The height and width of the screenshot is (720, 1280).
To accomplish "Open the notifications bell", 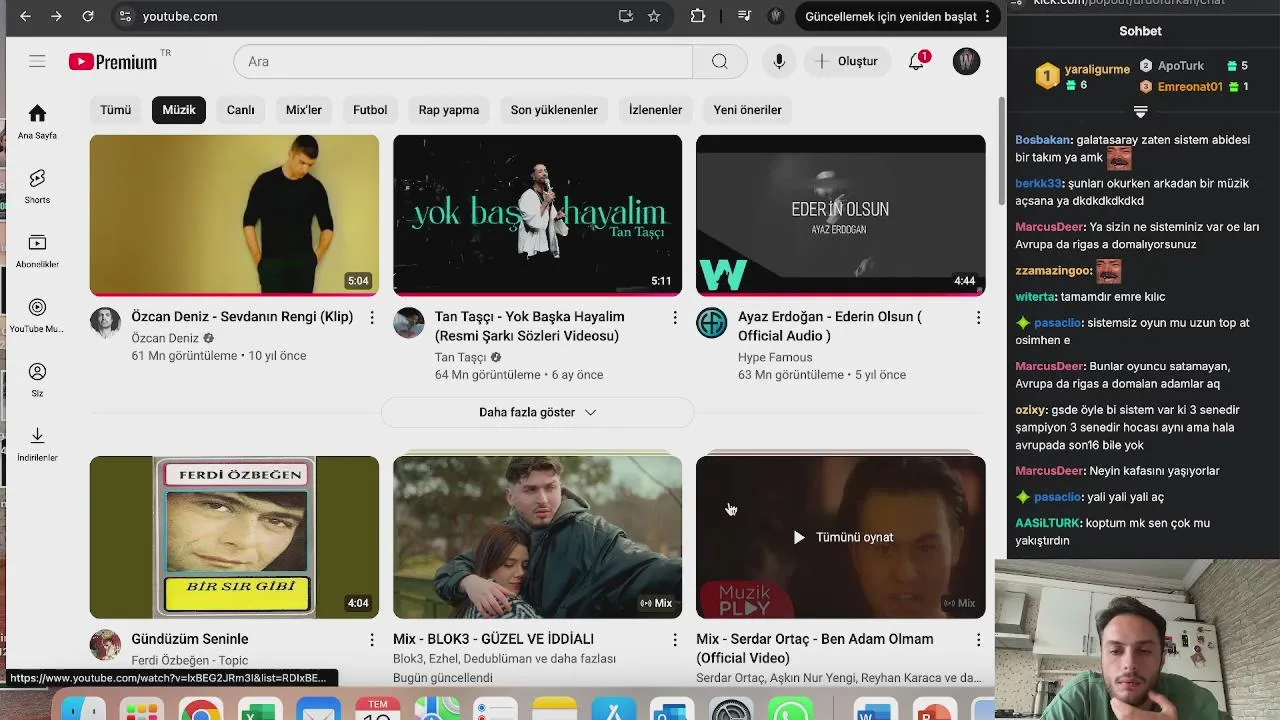I will pyautogui.click(x=916, y=61).
